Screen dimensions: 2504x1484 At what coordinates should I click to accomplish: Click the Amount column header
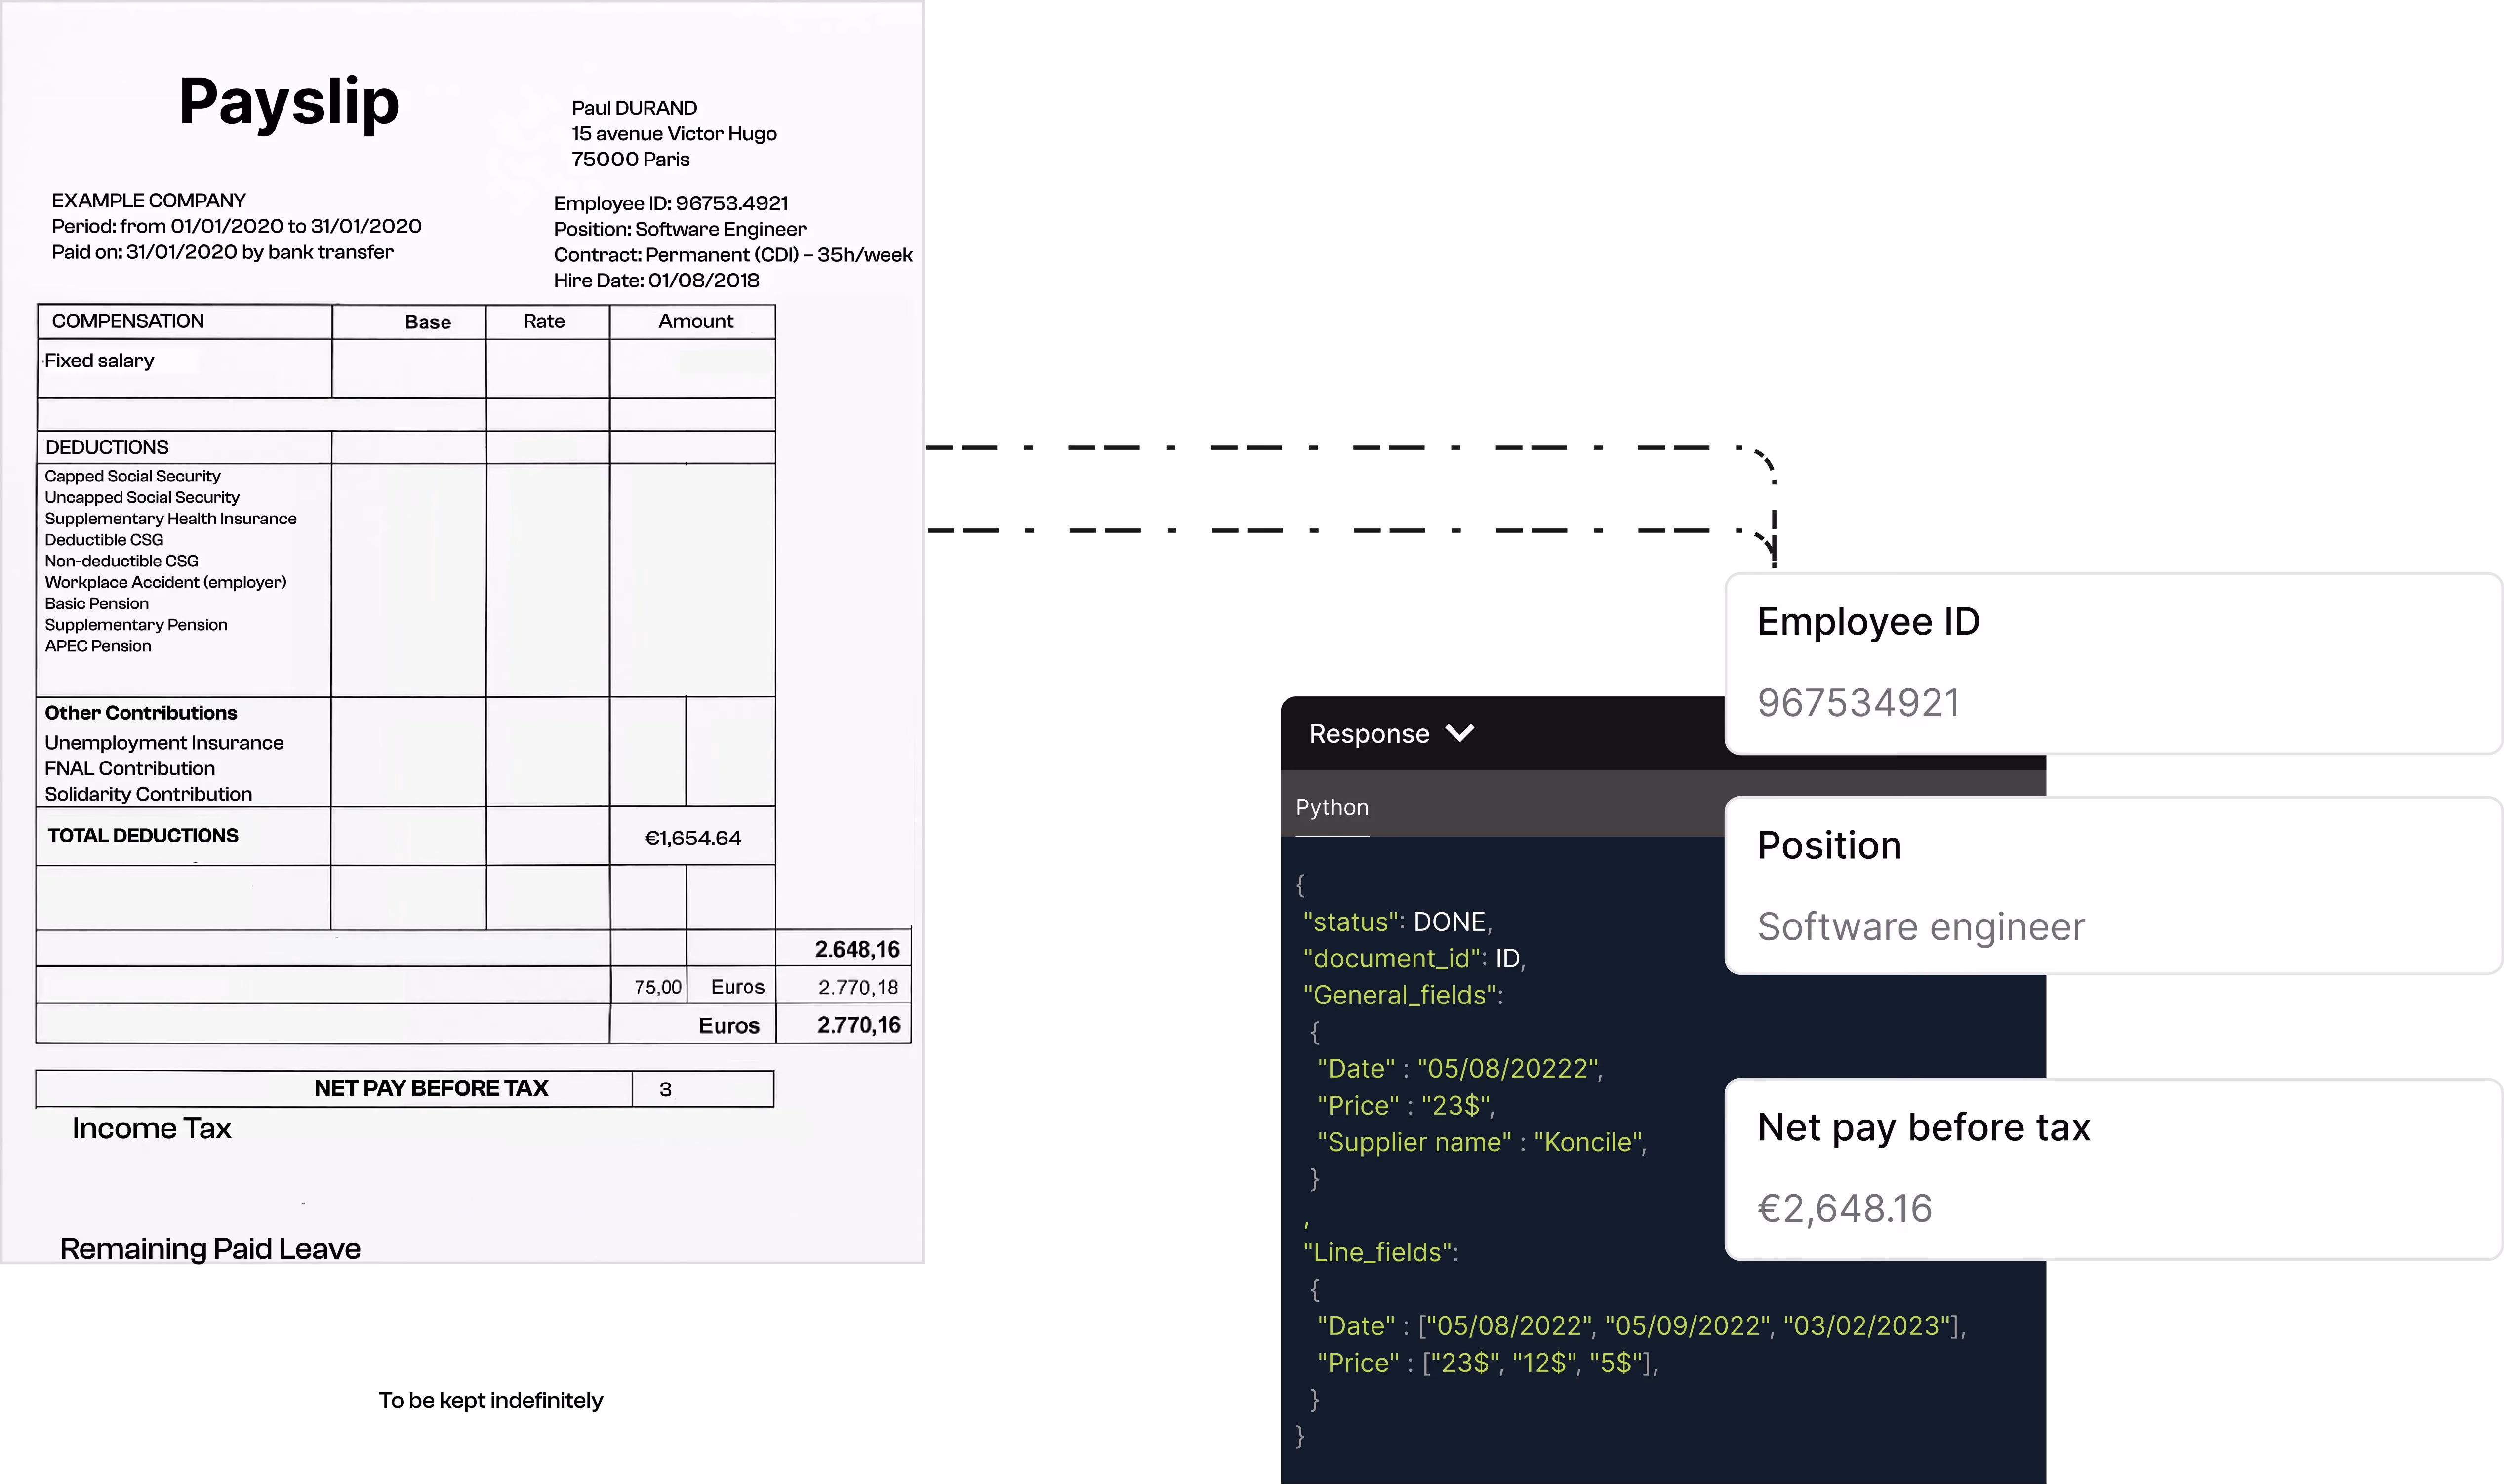tap(696, 321)
